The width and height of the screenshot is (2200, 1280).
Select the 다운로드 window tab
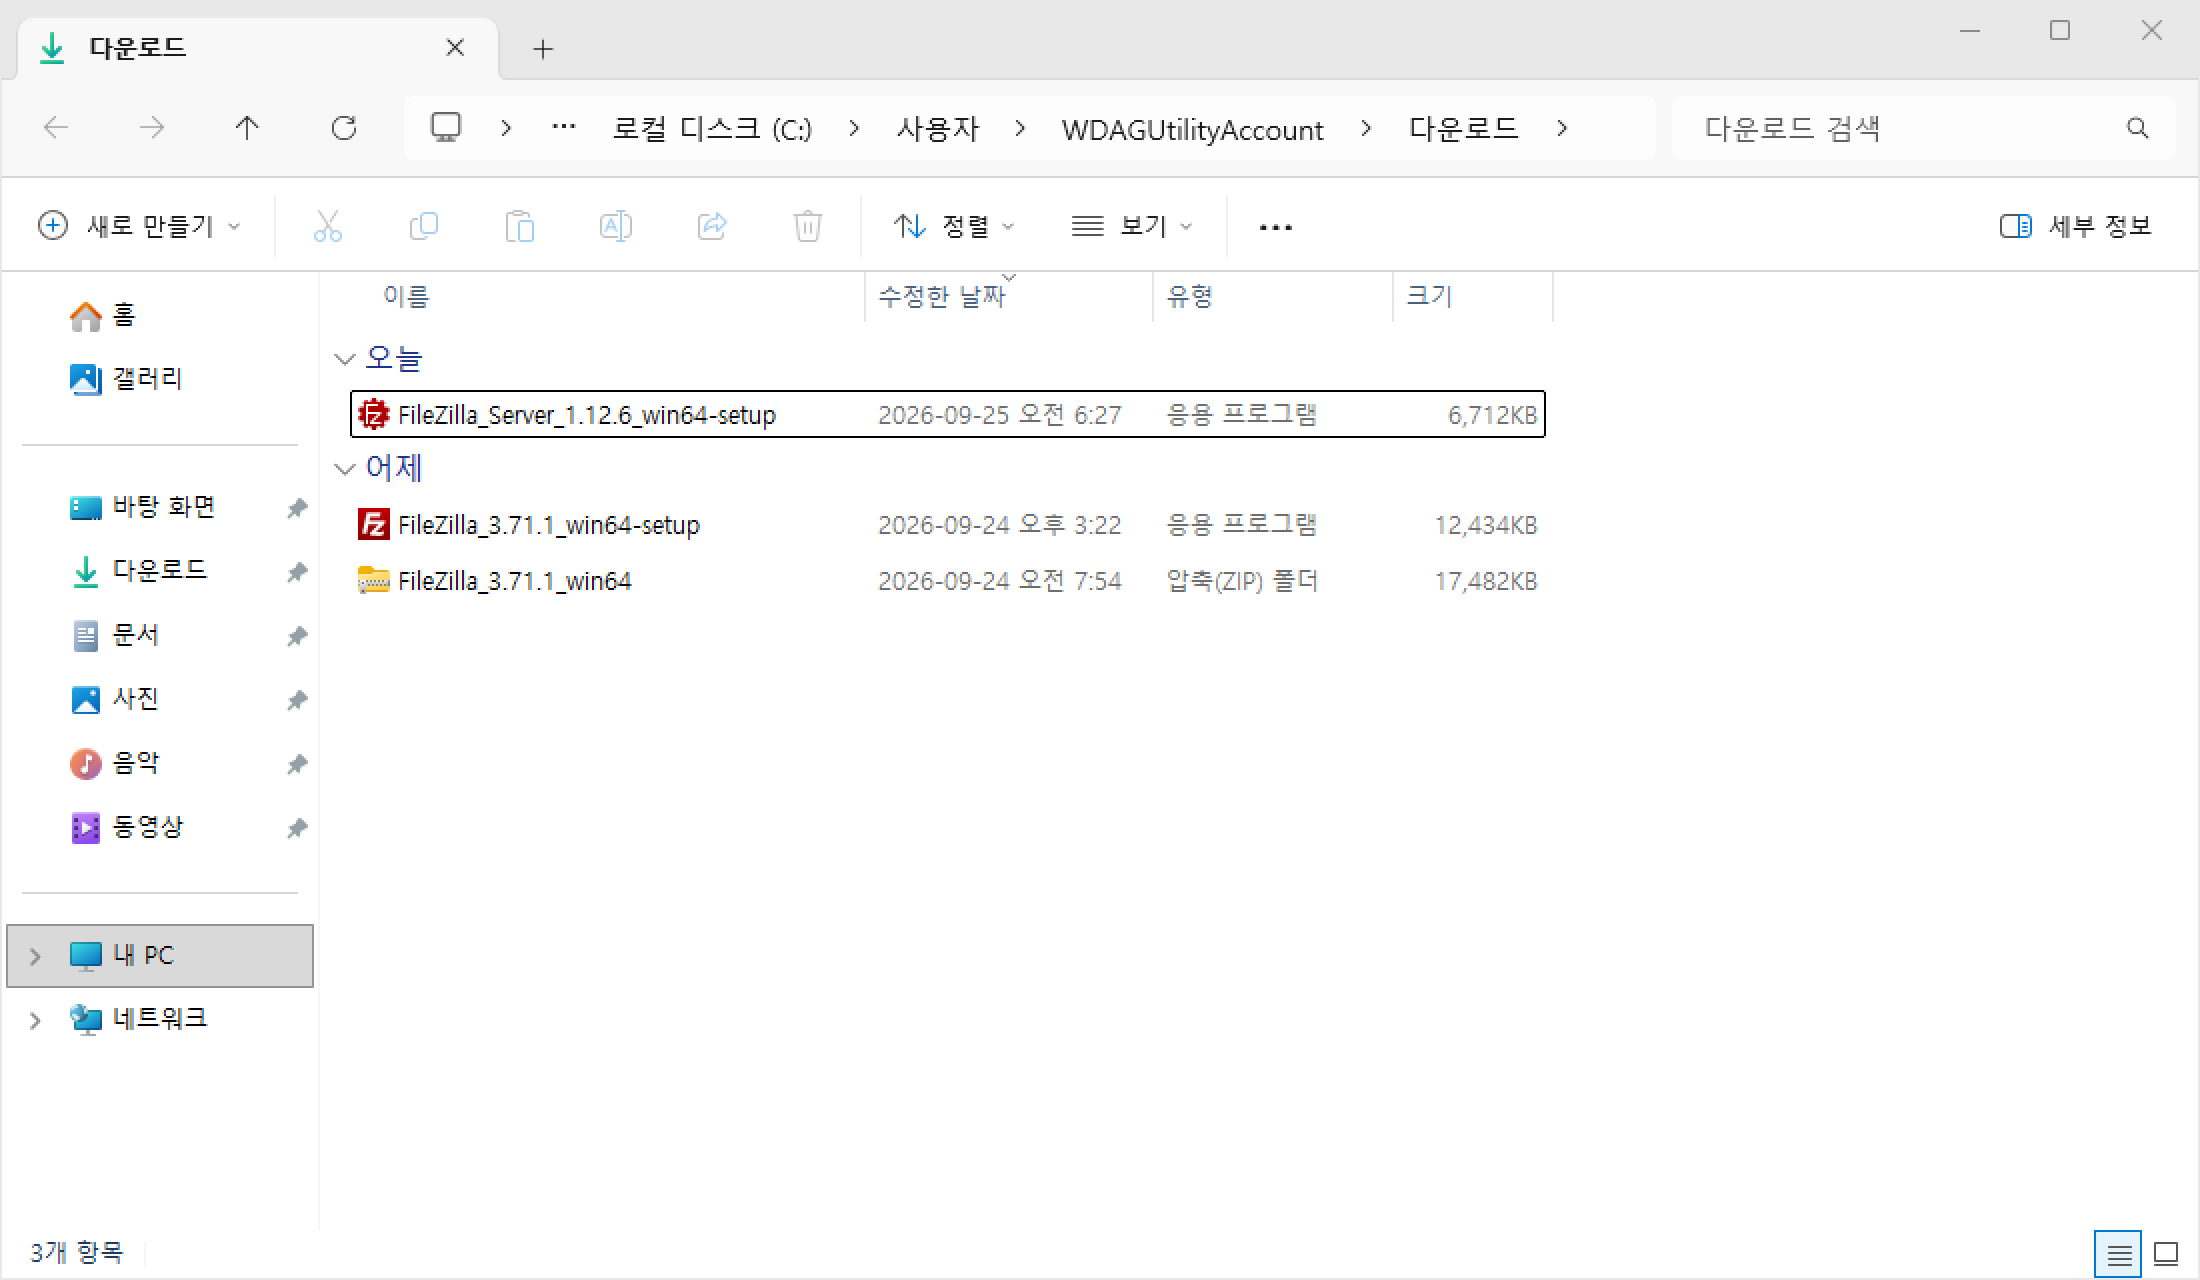click(x=258, y=48)
